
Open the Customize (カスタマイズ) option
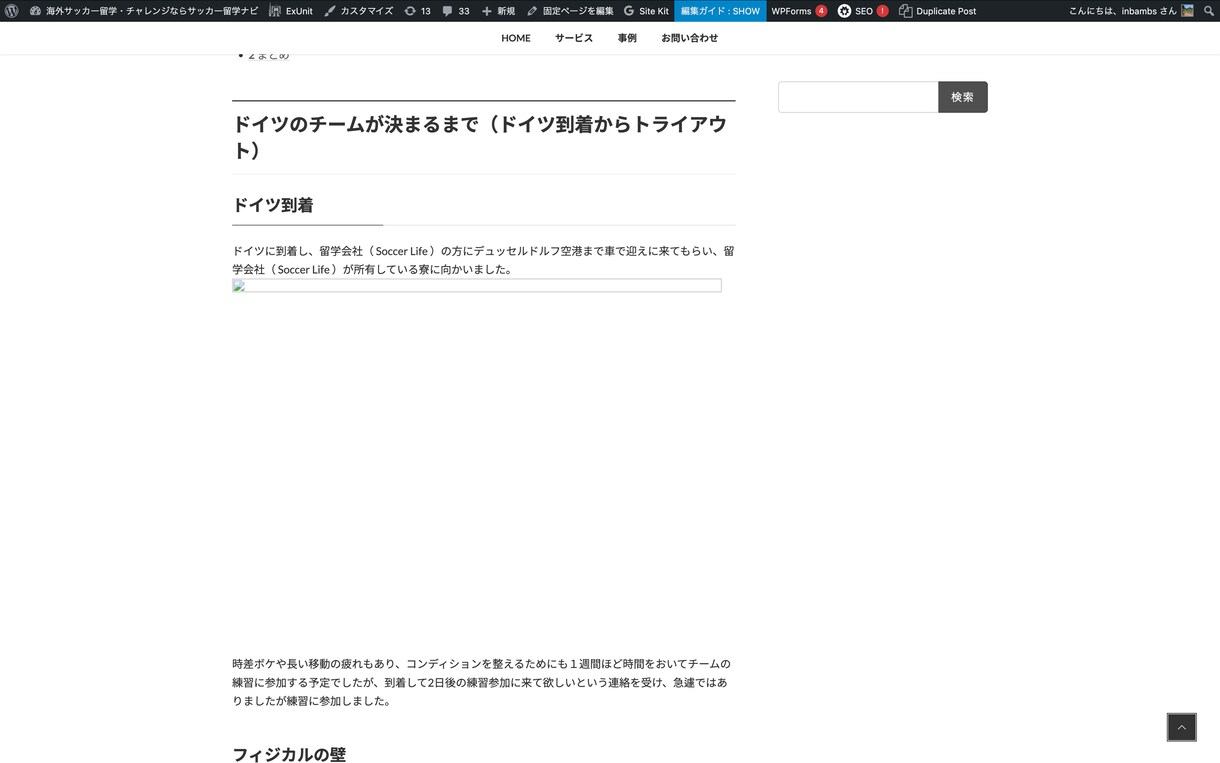358,11
